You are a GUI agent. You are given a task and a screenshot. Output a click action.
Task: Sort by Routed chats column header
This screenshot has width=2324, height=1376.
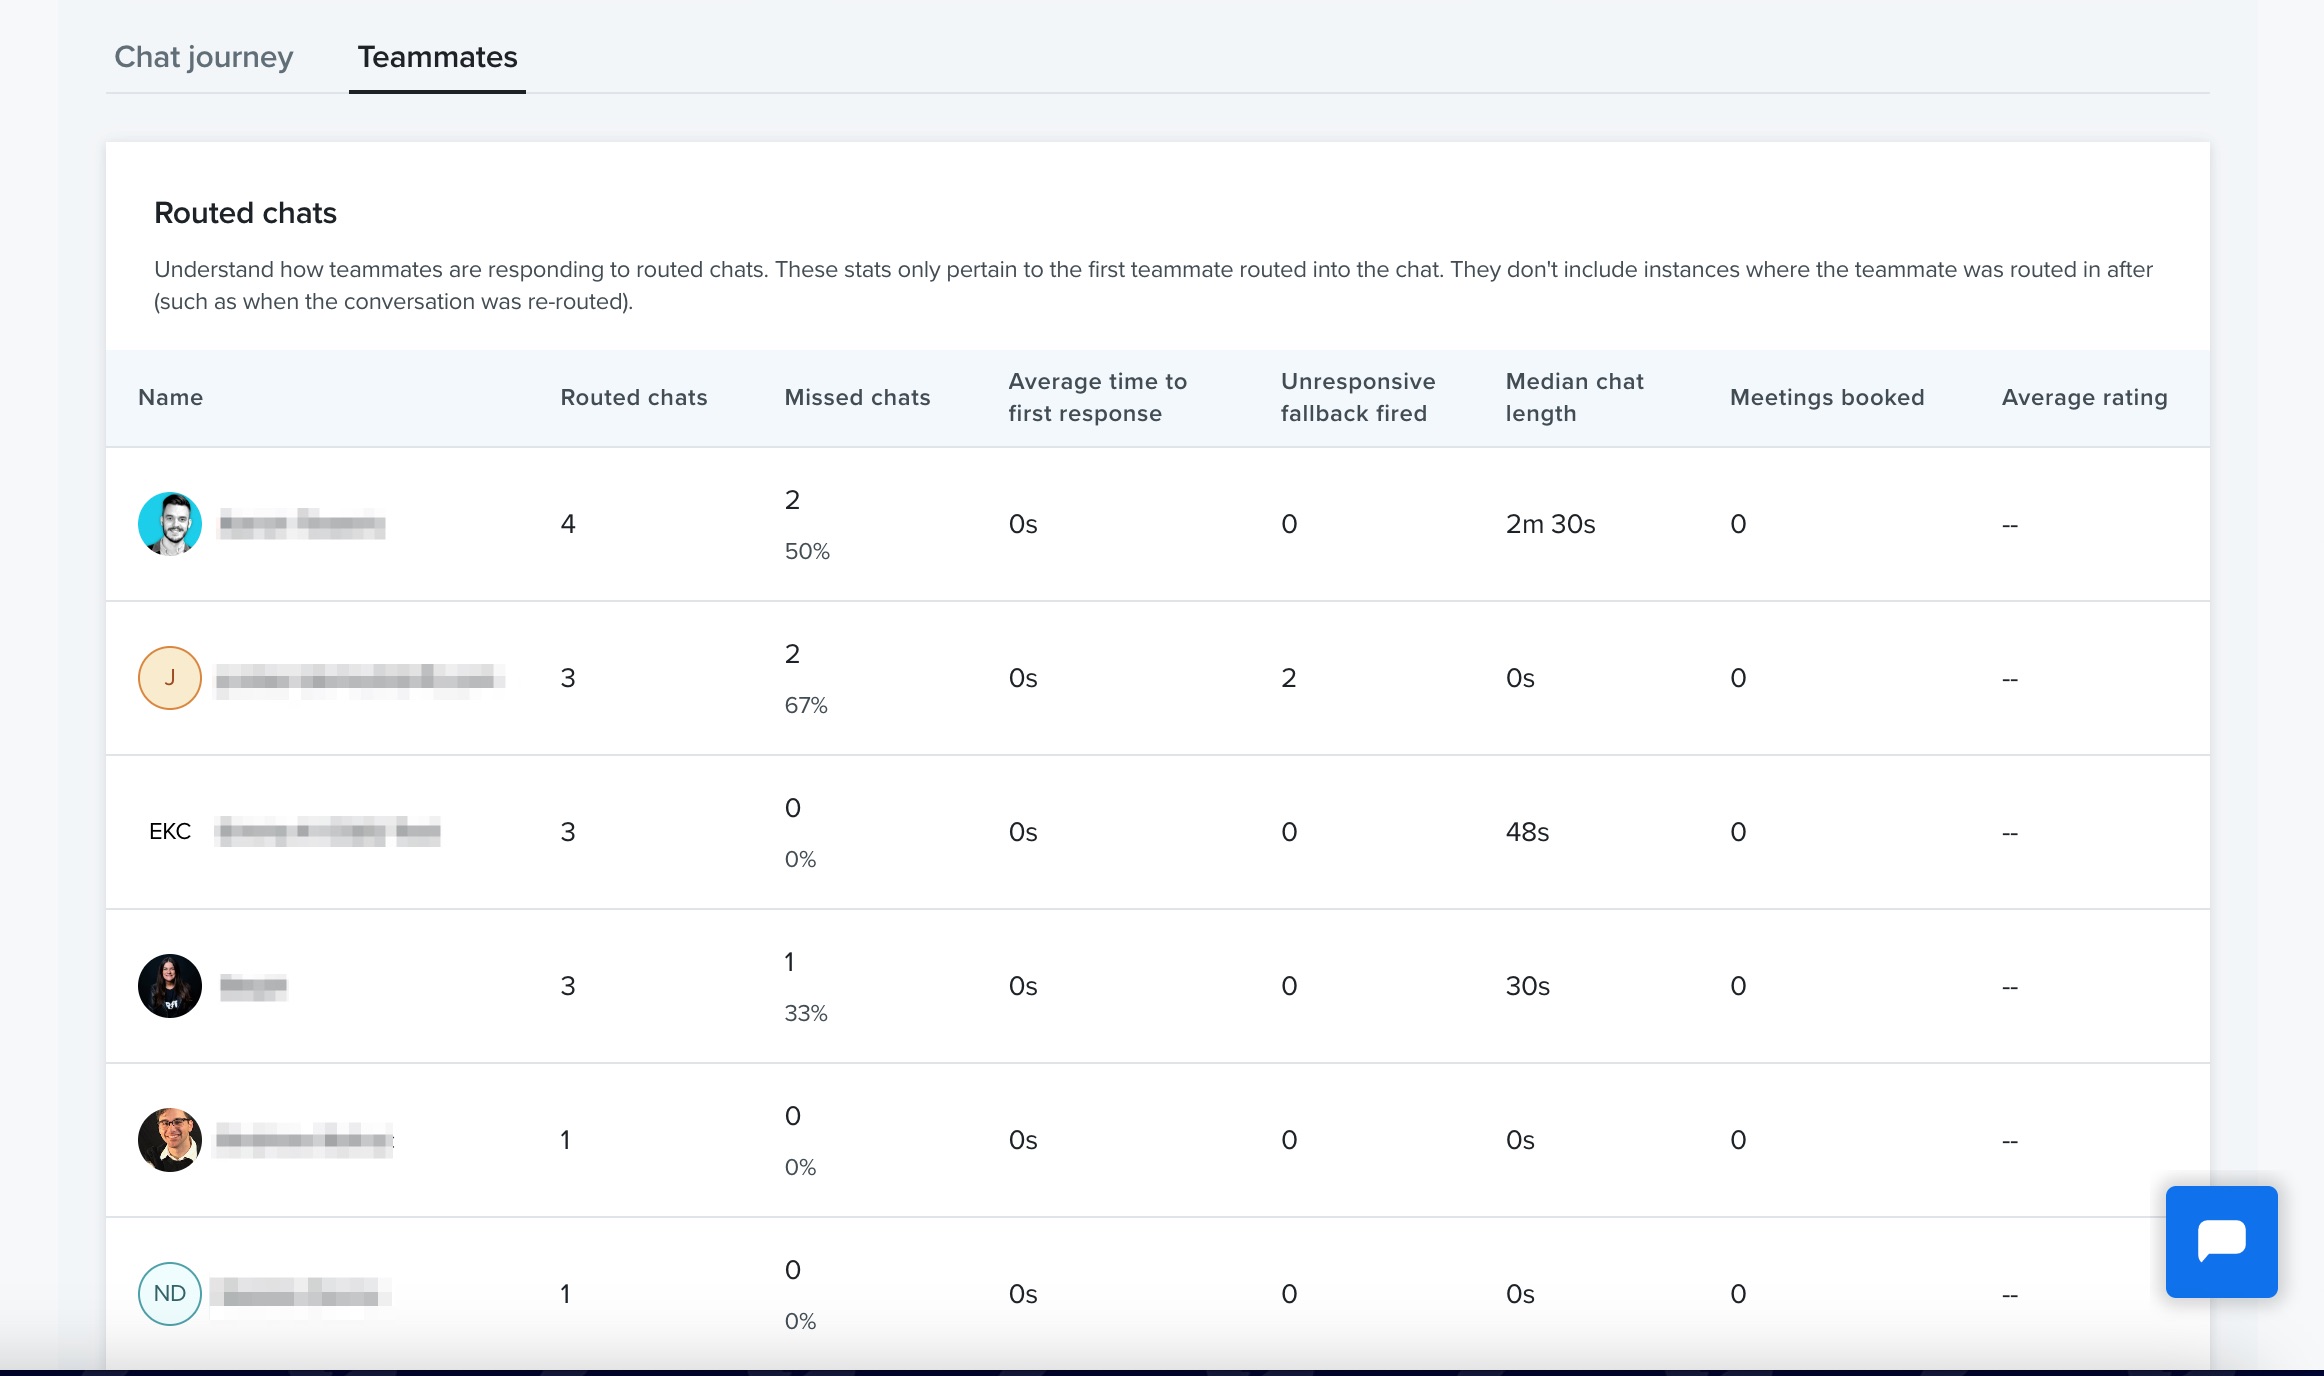(634, 397)
